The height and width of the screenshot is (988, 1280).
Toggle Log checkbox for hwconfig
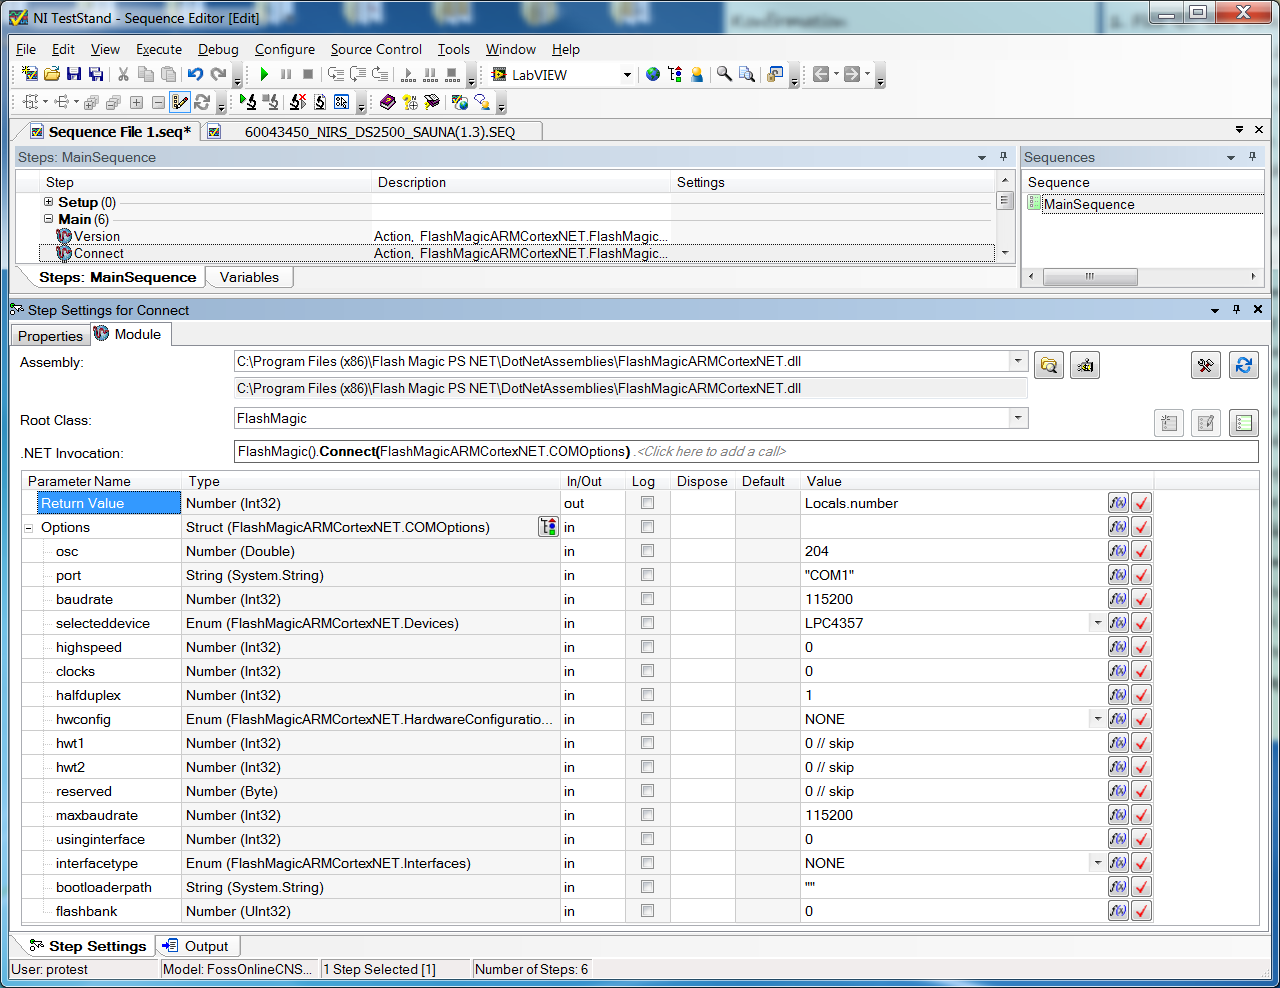click(647, 719)
